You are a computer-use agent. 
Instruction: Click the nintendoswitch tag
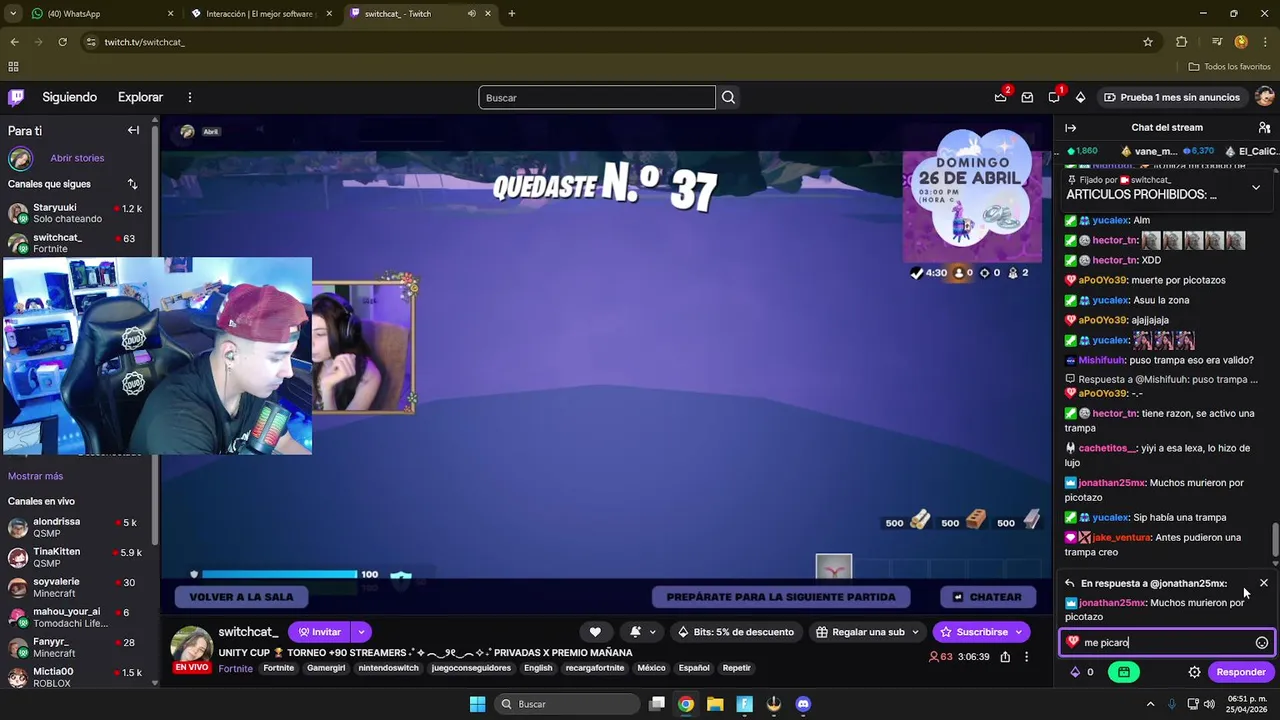pyautogui.click(x=389, y=668)
